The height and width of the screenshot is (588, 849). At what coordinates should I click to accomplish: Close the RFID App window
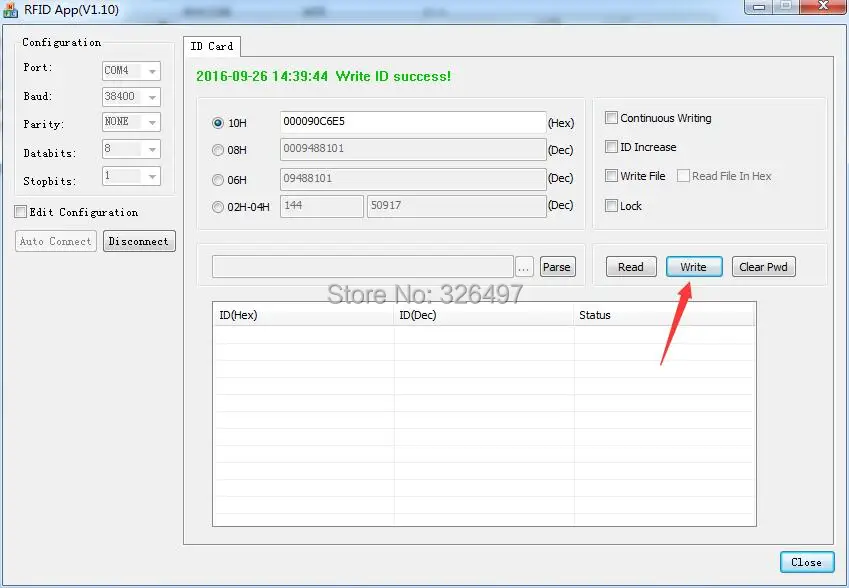824,6
